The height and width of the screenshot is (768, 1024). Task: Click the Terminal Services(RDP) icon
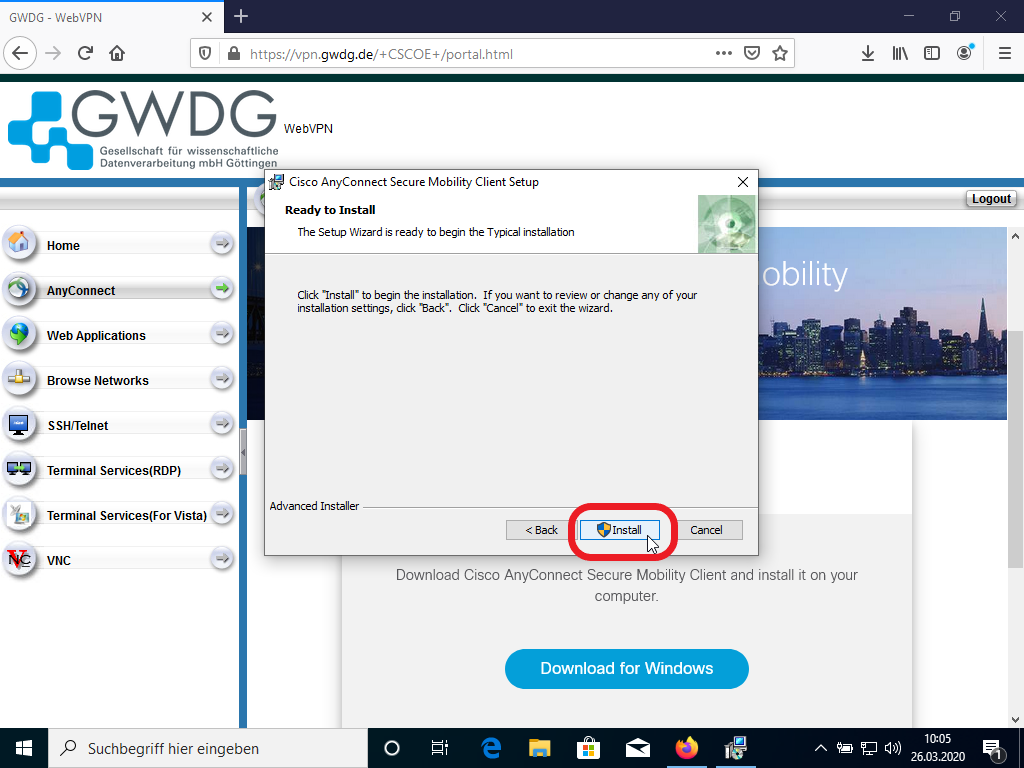pyautogui.click(x=19, y=469)
